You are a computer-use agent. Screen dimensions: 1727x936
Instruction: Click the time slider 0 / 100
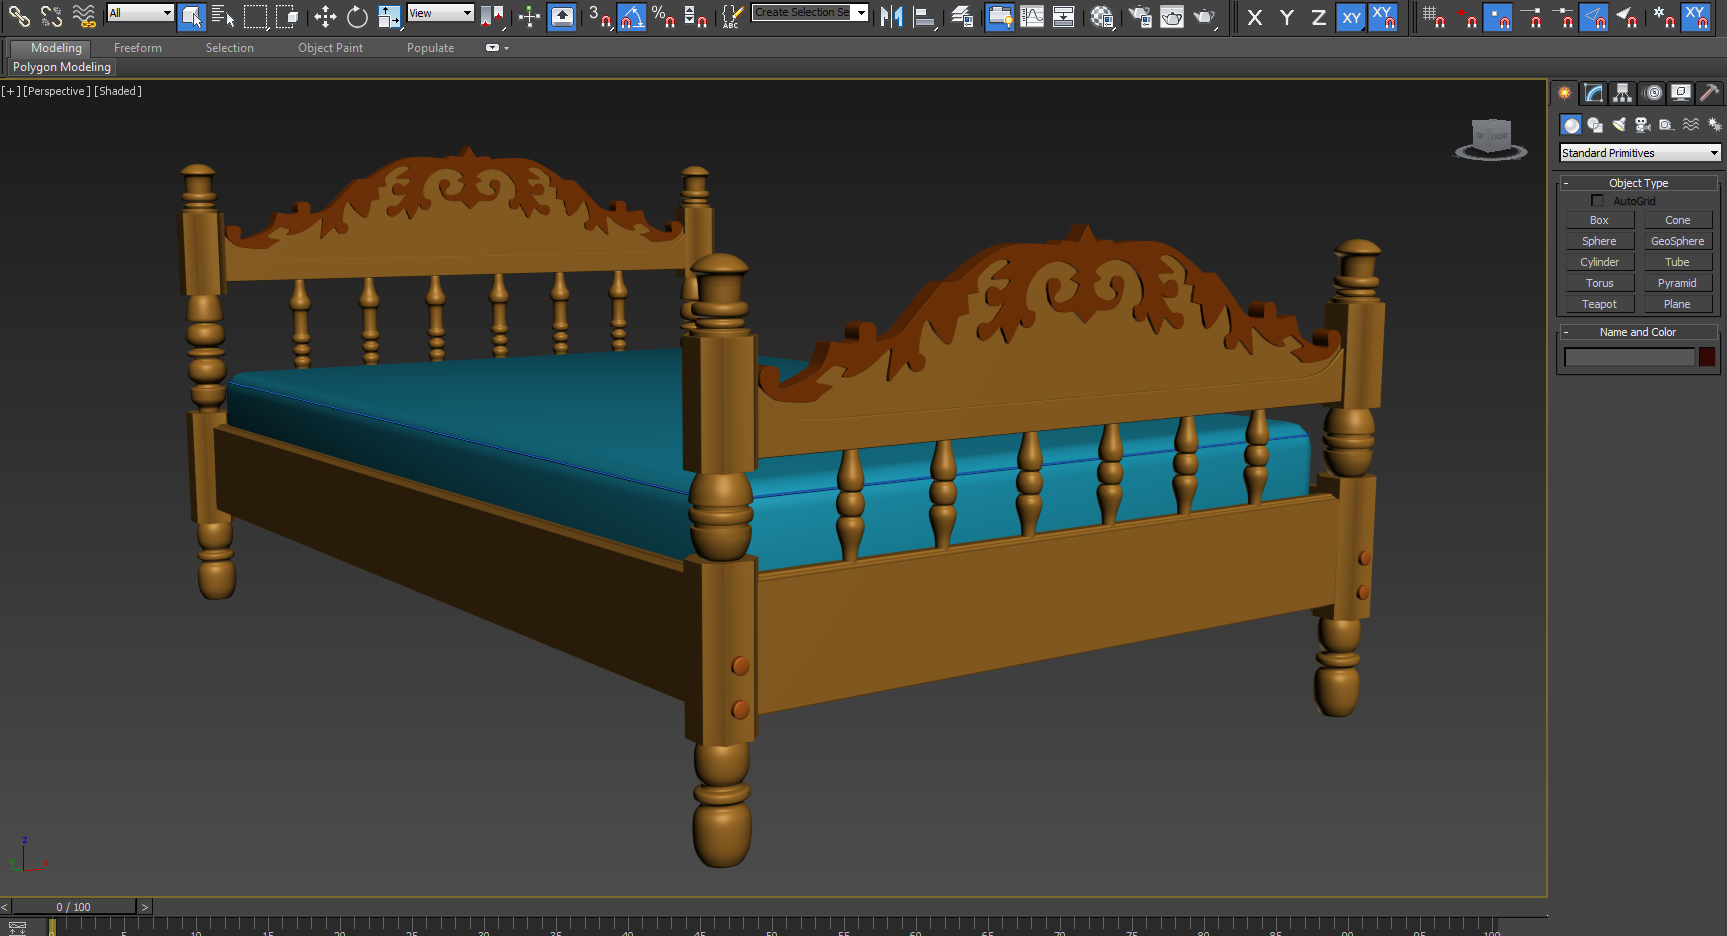73,907
